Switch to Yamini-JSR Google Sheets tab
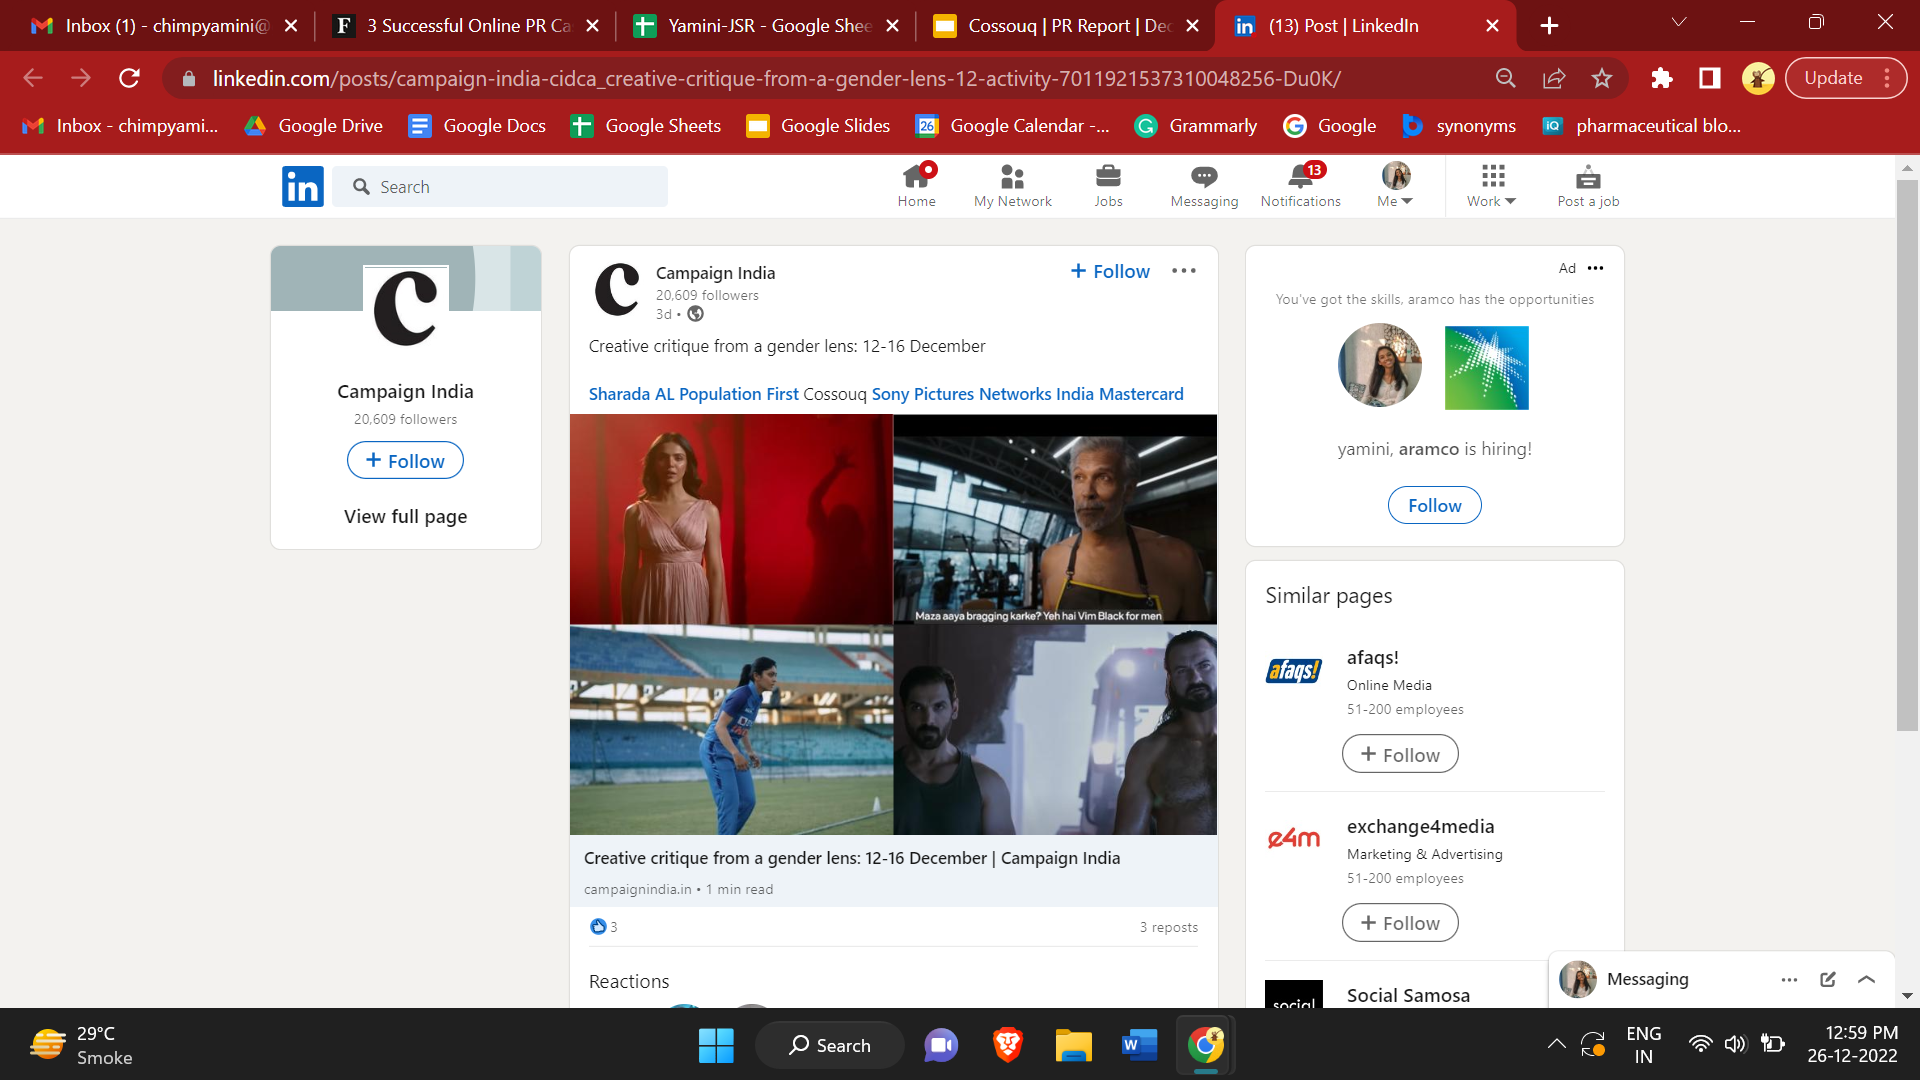Image resolution: width=1920 pixels, height=1080 pixels. tap(768, 26)
